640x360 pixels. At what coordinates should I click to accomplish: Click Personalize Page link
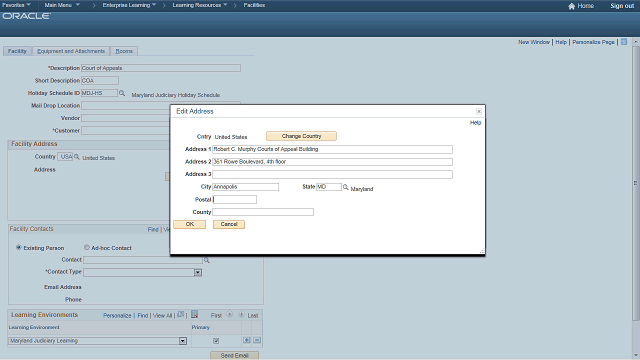click(593, 42)
